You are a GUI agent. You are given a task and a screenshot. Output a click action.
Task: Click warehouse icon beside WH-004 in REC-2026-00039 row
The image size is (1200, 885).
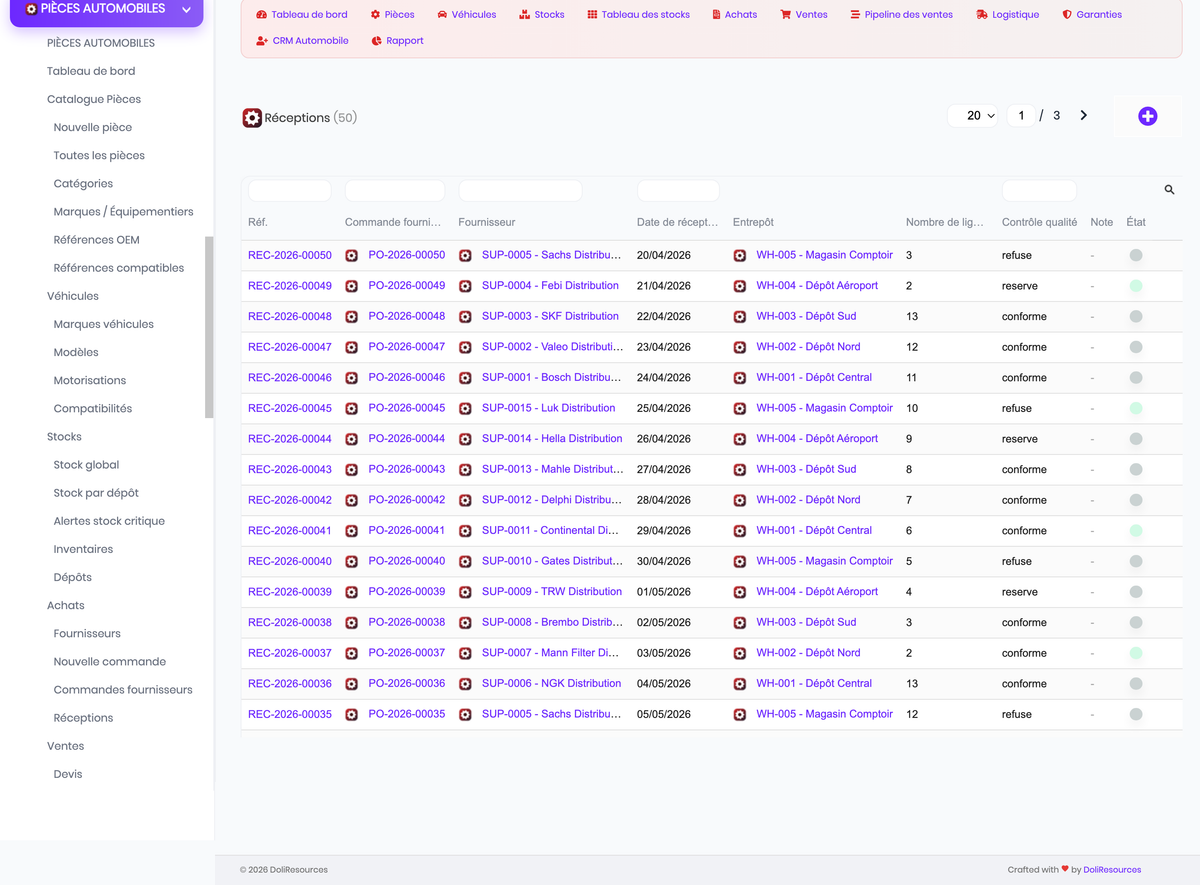(x=739, y=592)
